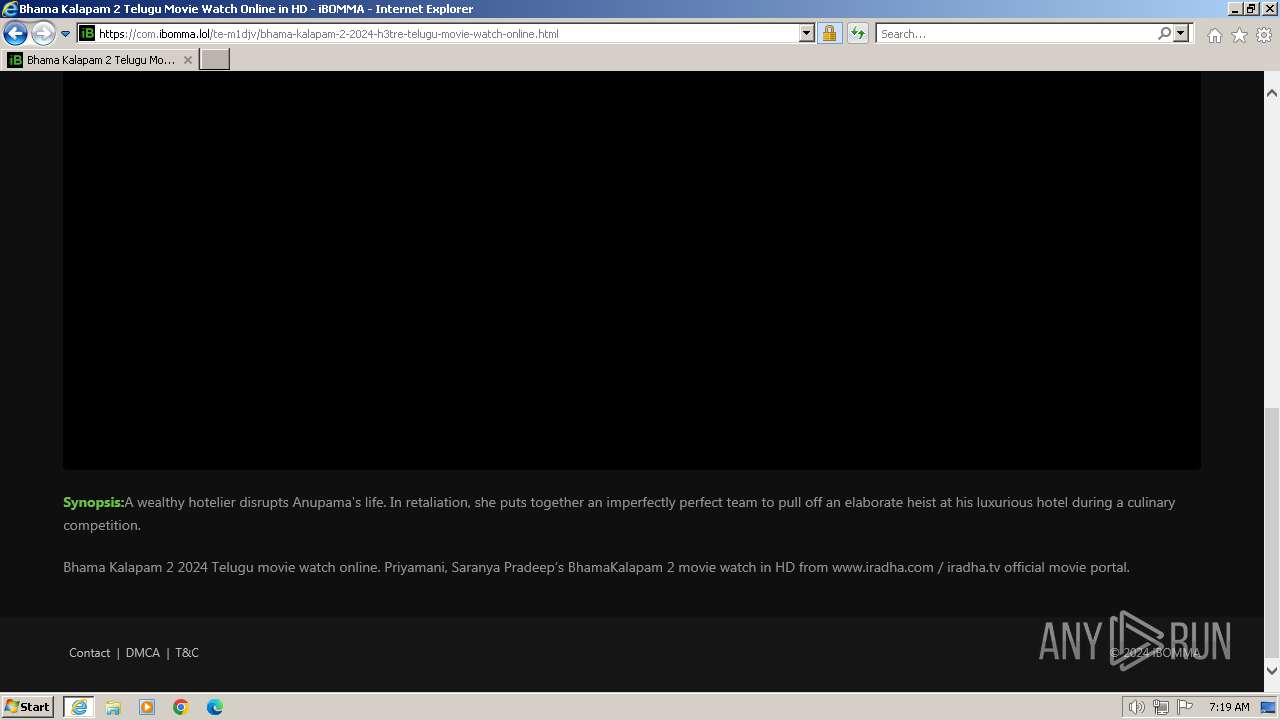The image size is (1280, 720).
Task: Open the Tools gear icon
Action: [1264, 34]
